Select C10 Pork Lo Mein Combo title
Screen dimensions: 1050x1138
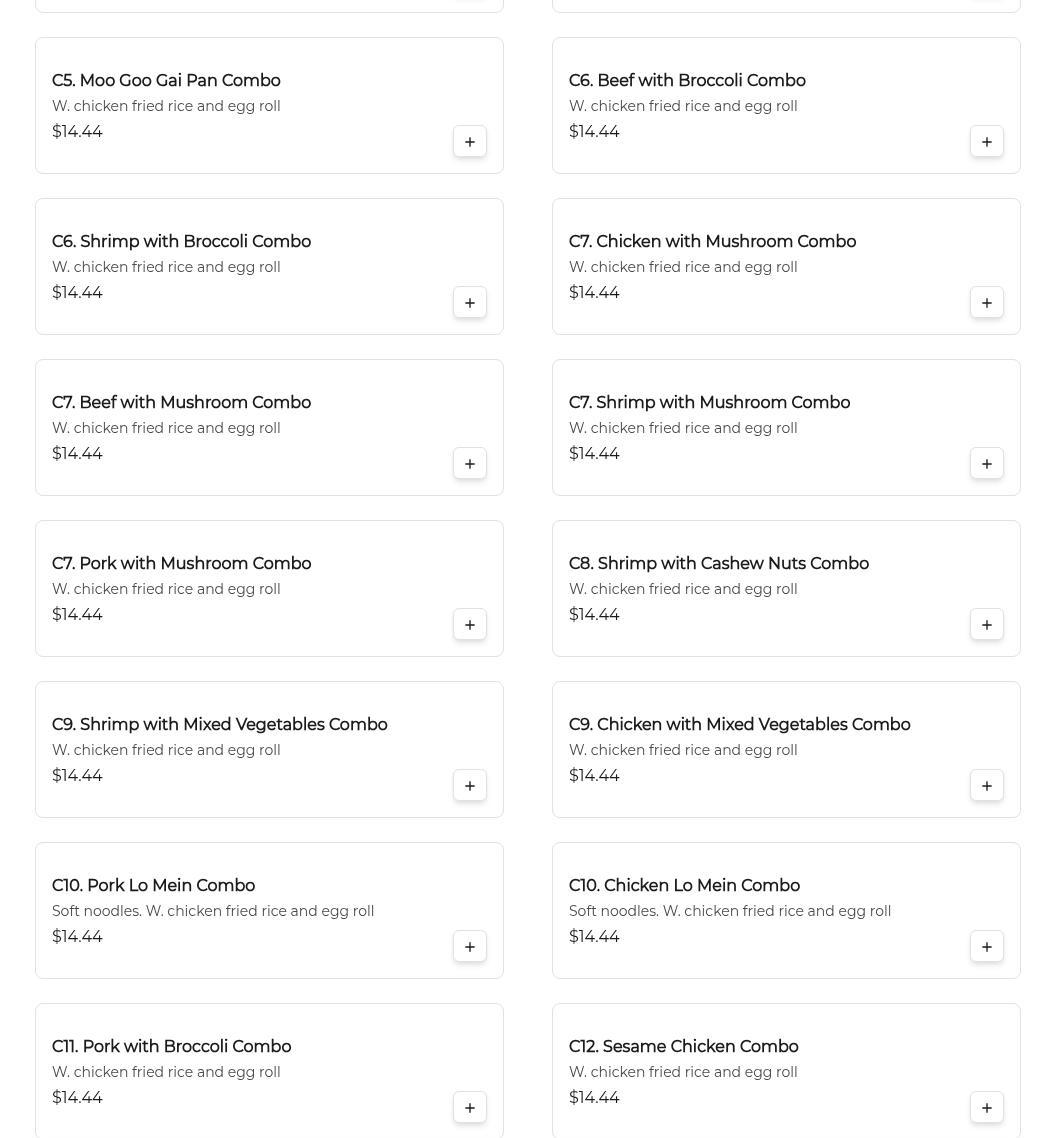pos(153,886)
